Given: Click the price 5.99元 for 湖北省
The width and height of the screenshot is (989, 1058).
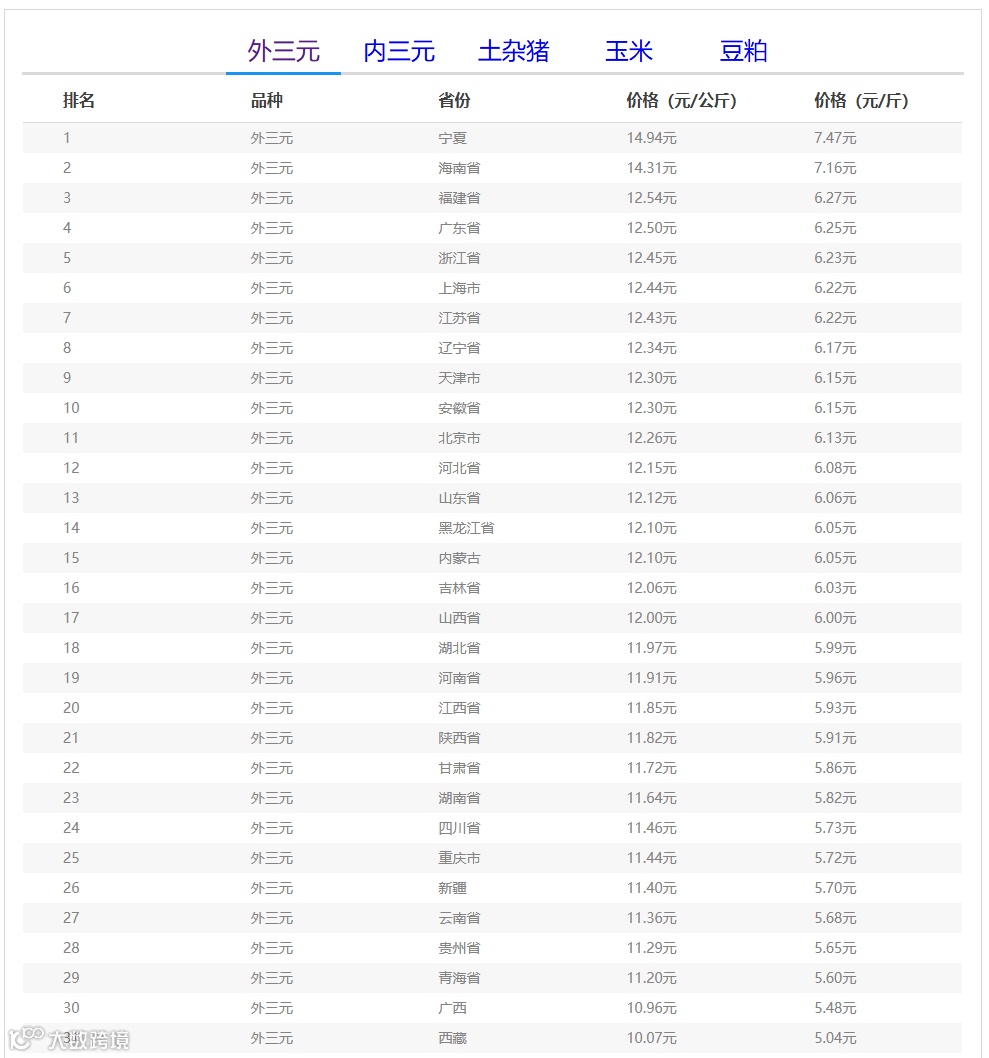Looking at the screenshot, I should (835, 648).
